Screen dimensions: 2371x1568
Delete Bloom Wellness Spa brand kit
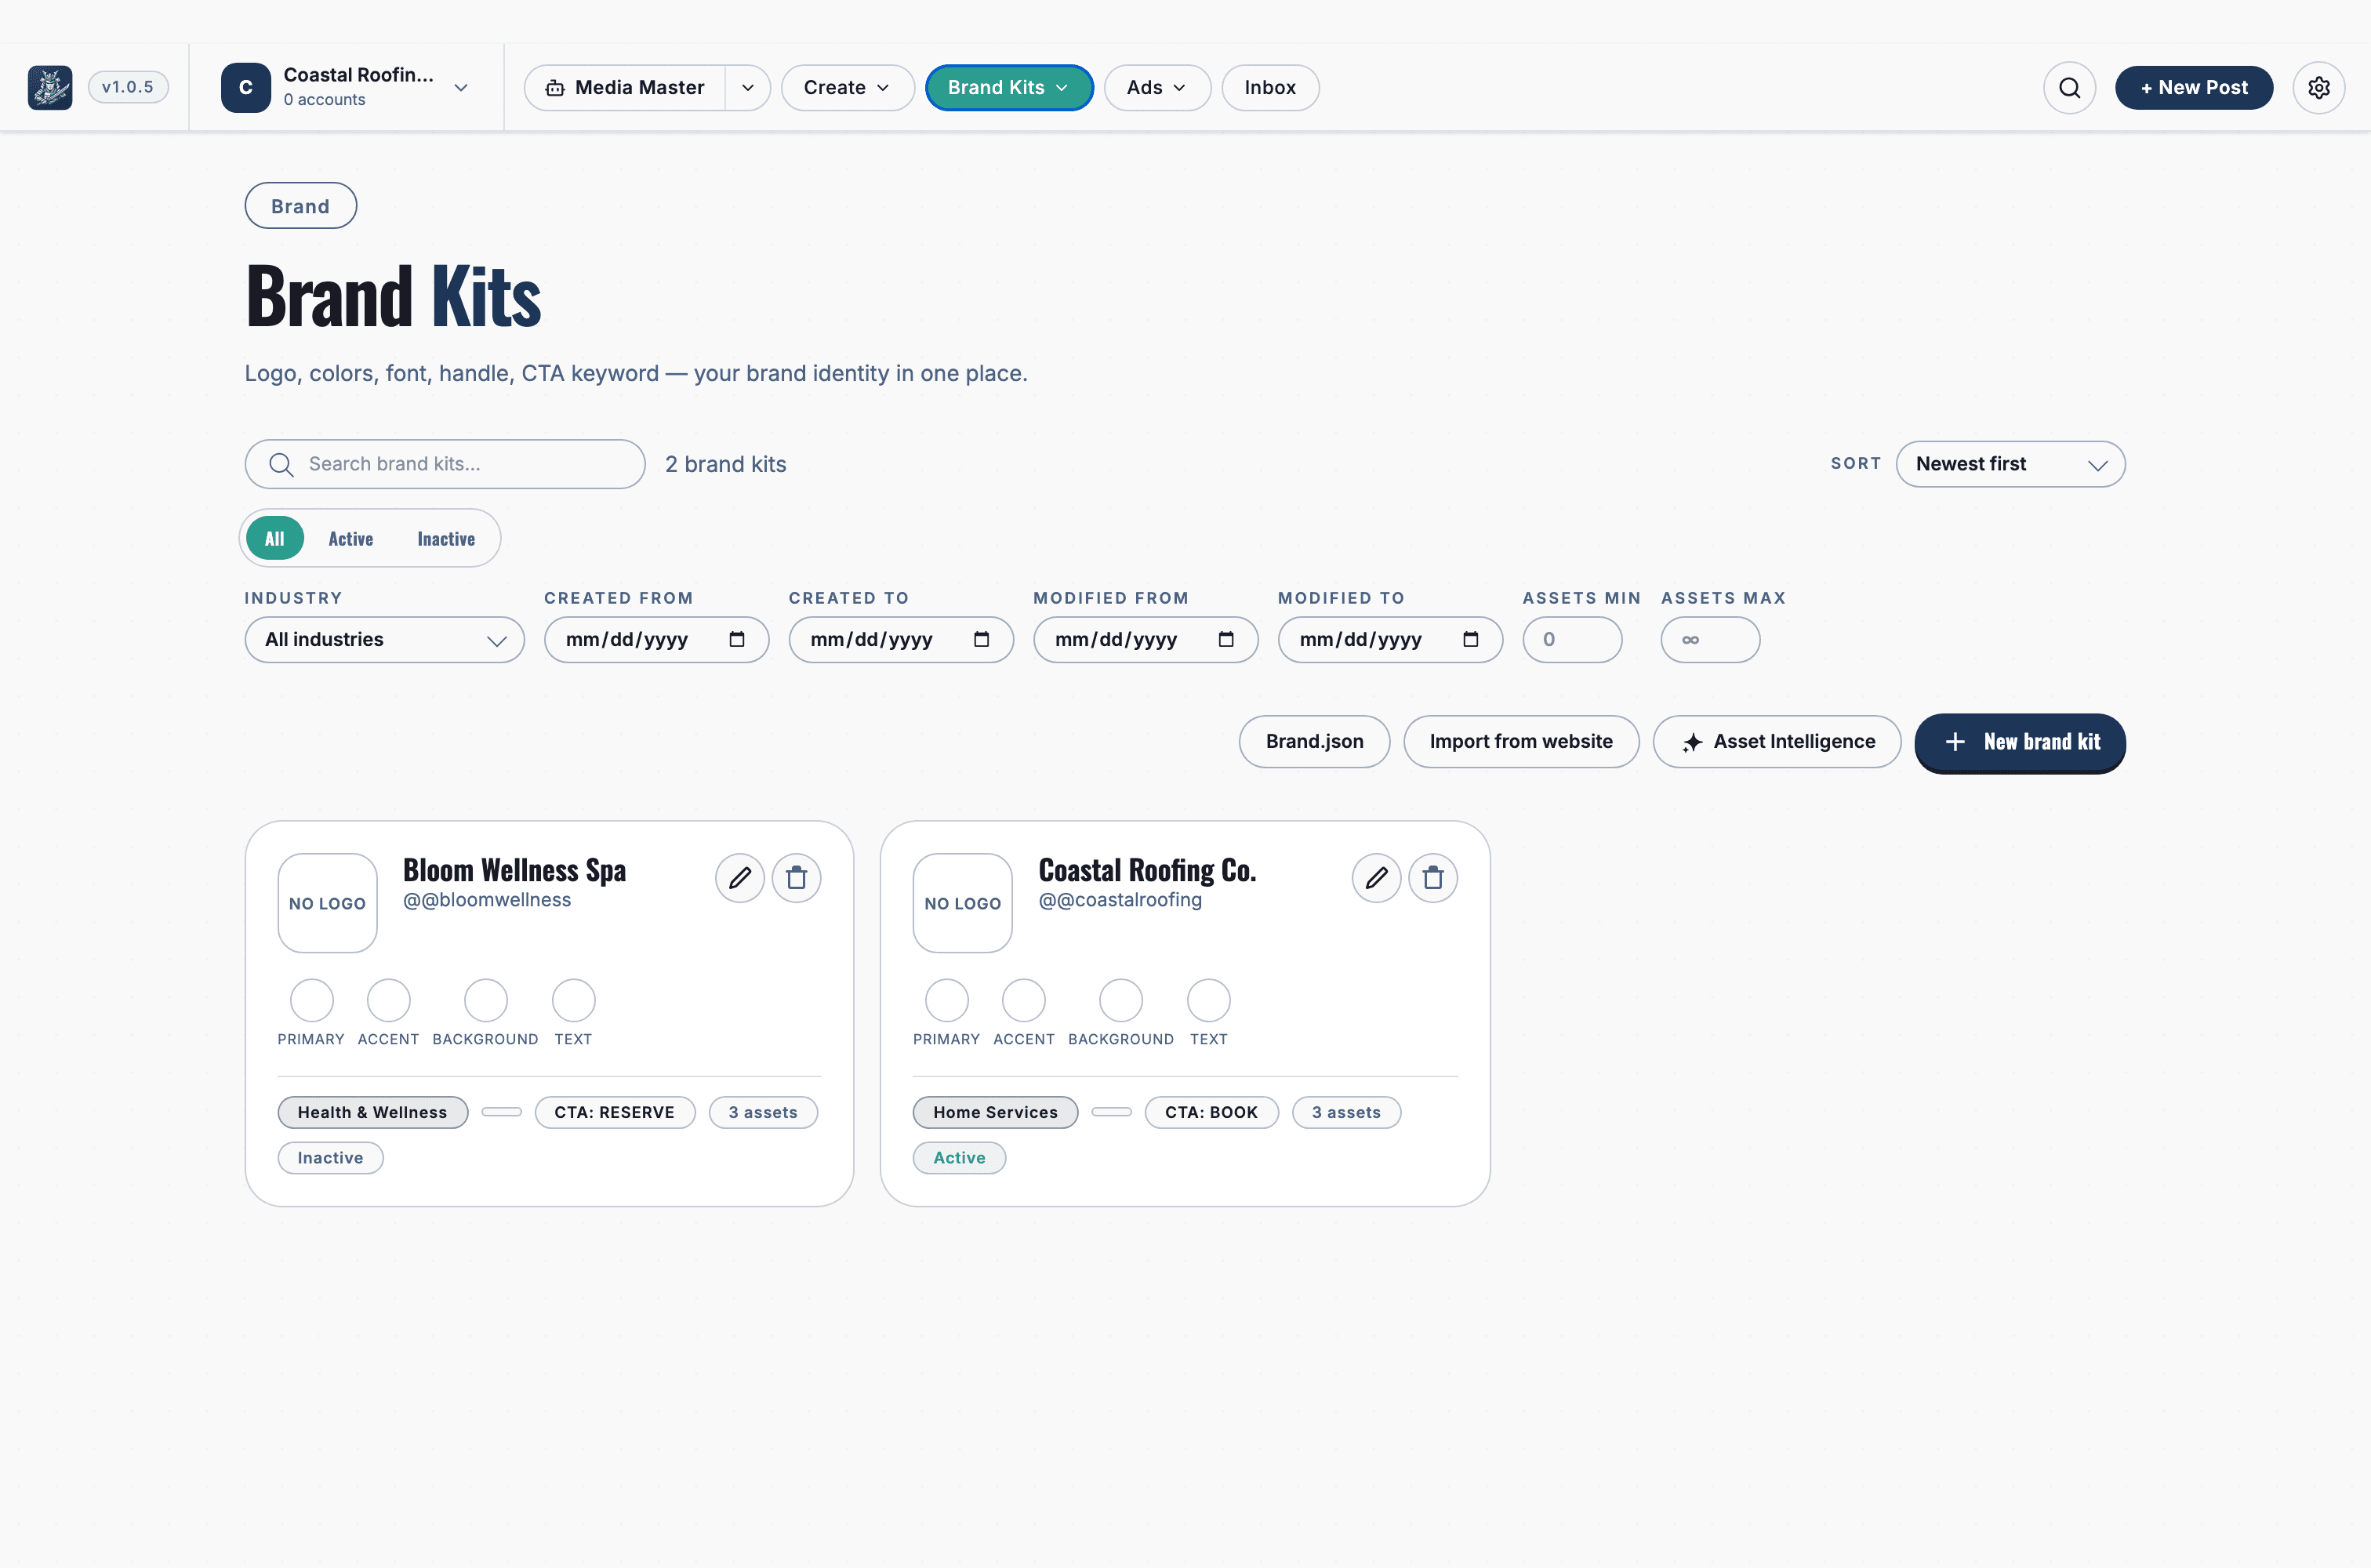point(796,878)
